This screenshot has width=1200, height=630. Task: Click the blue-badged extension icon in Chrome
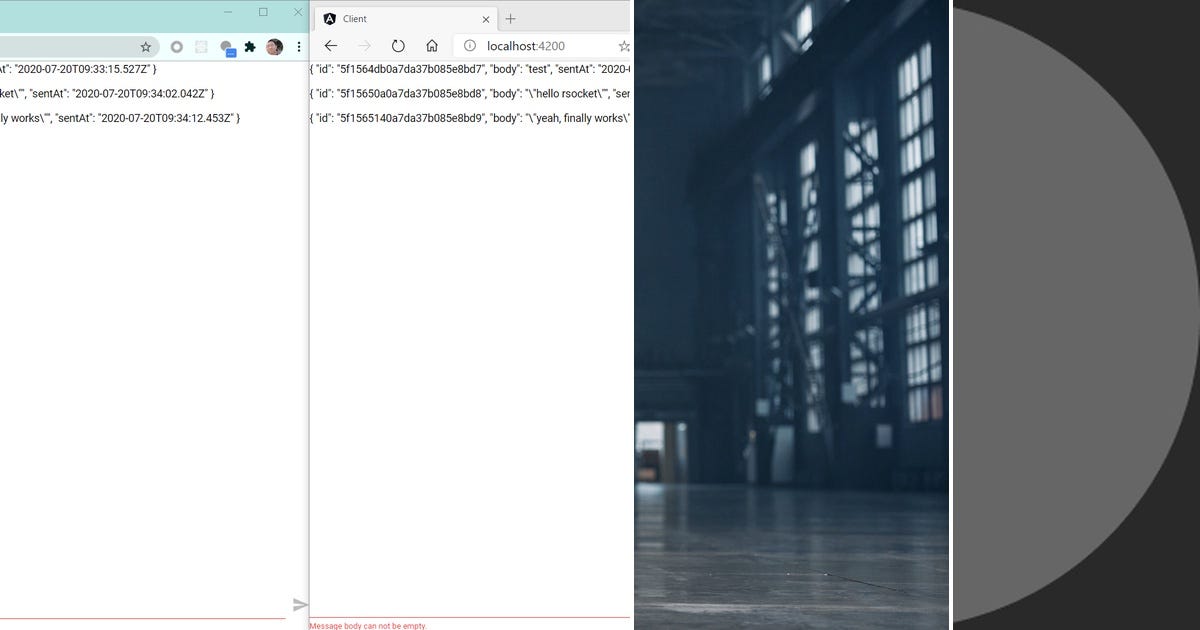pyautogui.click(x=227, y=46)
